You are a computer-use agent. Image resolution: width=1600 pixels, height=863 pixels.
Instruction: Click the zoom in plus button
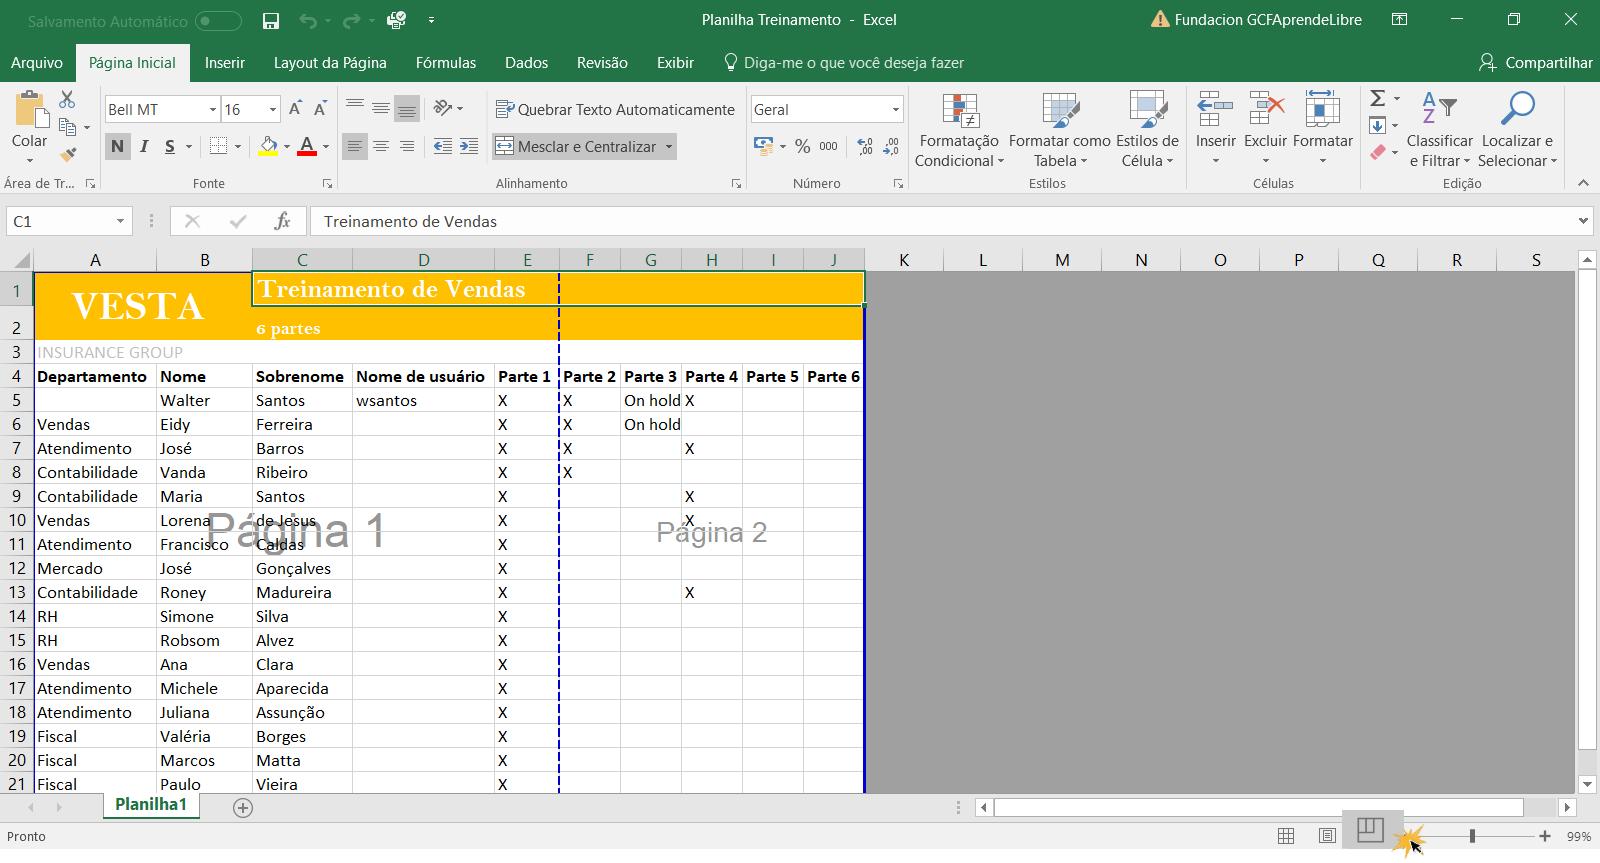(1545, 836)
